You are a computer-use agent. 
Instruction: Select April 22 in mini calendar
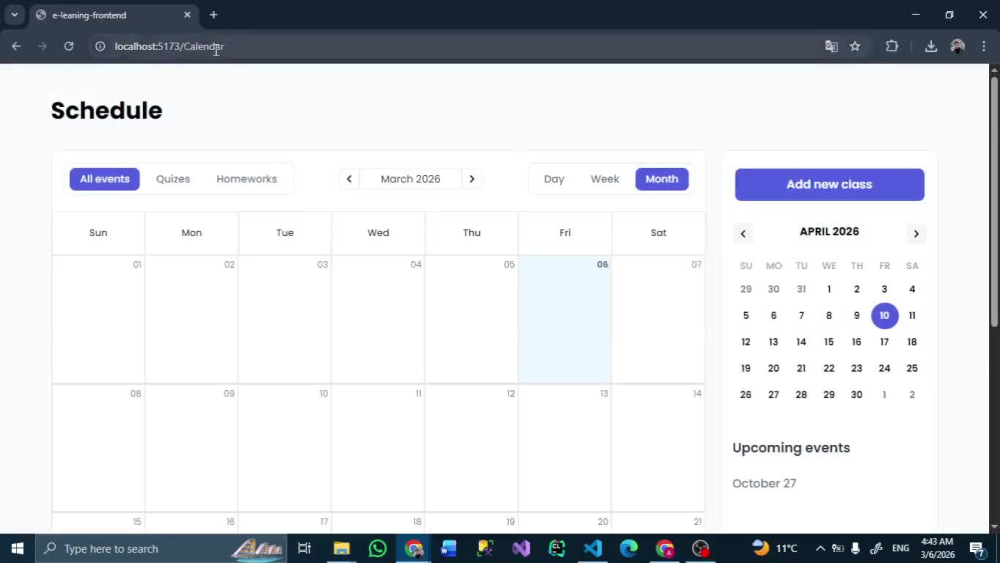[x=828, y=369]
